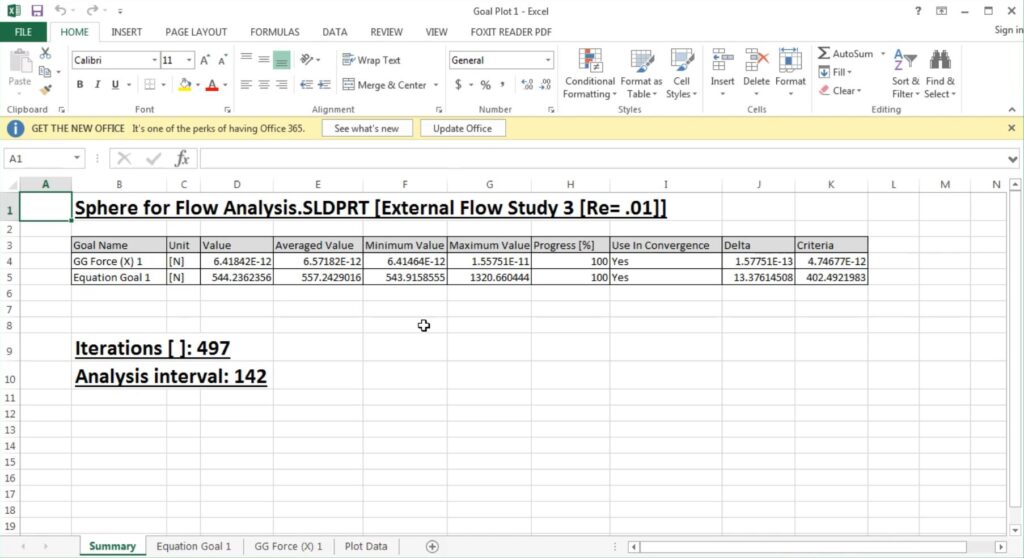Open Conditional Formatting menu
Image resolution: width=1024 pixels, height=558 pixels.
point(590,74)
